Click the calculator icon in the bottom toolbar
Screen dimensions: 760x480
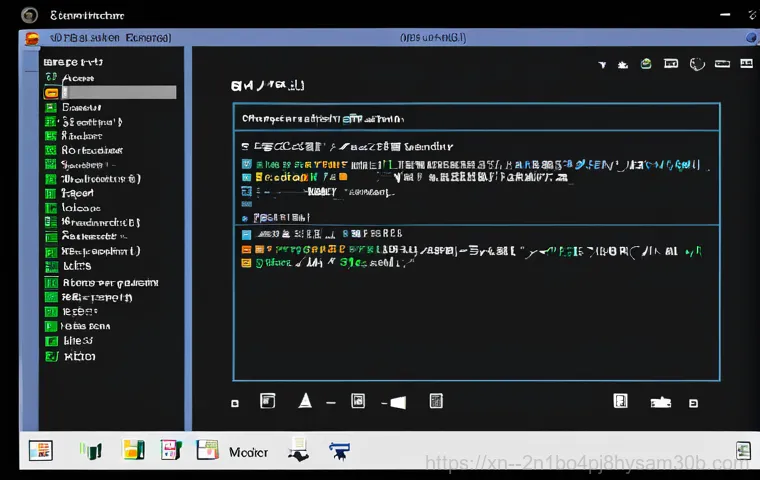[x=435, y=401]
